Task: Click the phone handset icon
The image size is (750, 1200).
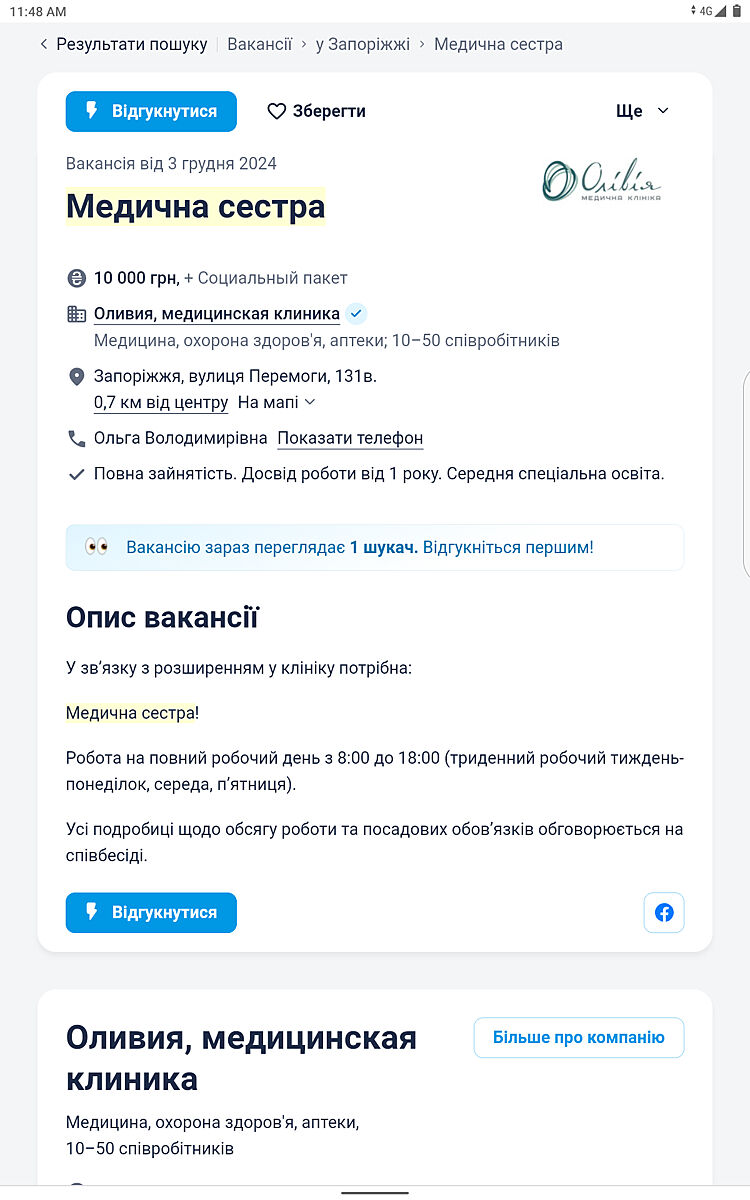Action: pos(77,438)
